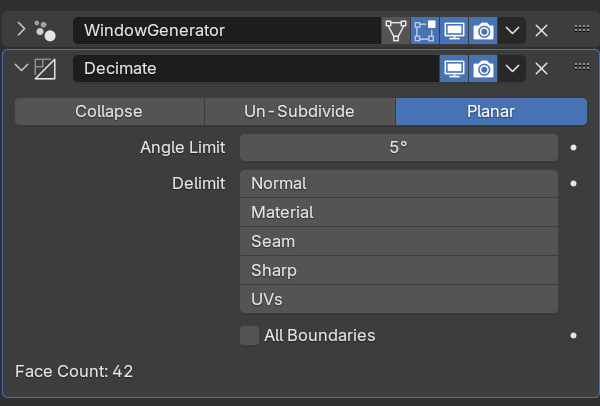Expand the WindowGenerator modifier panel
The width and height of the screenshot is (600, 406).
[x=21, y=29]
